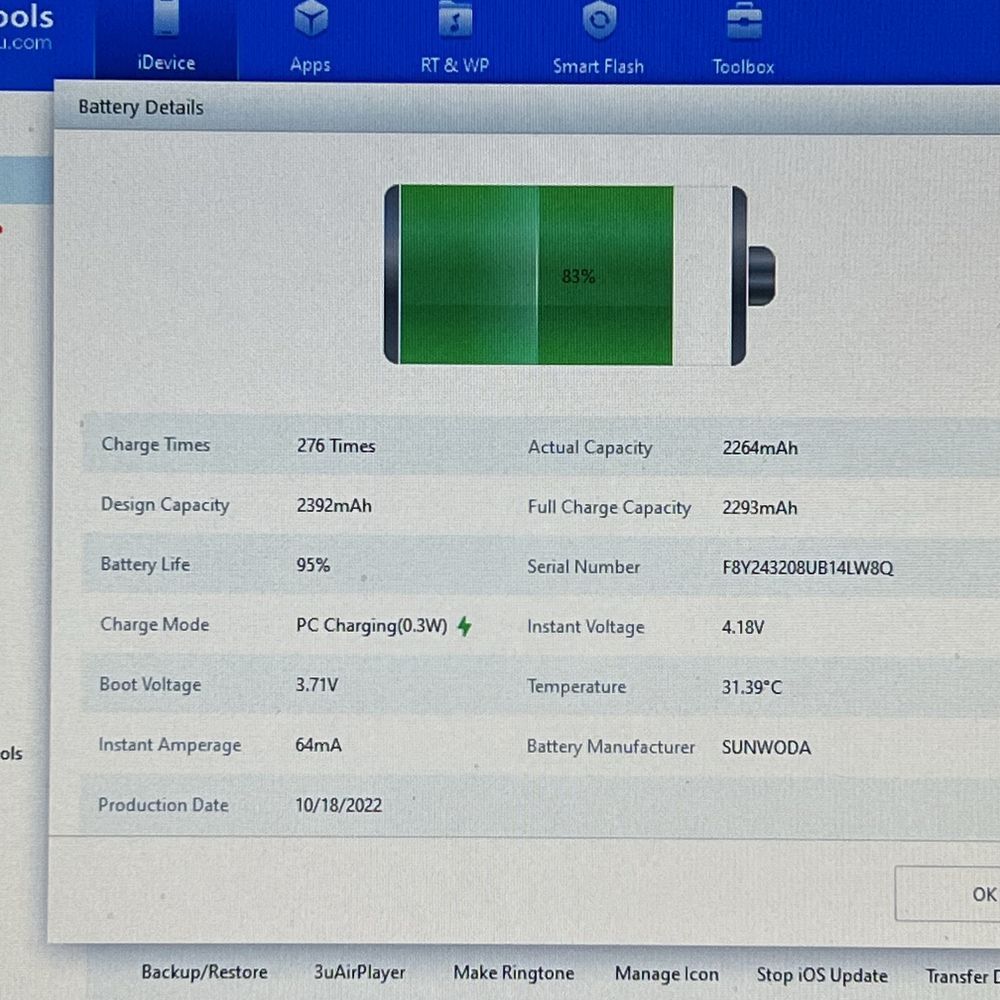Image resolution: width=1000 pixels, height=1000 pixels.
Task: Select the 10/18/2022 date value
Action: click(339, 805)
